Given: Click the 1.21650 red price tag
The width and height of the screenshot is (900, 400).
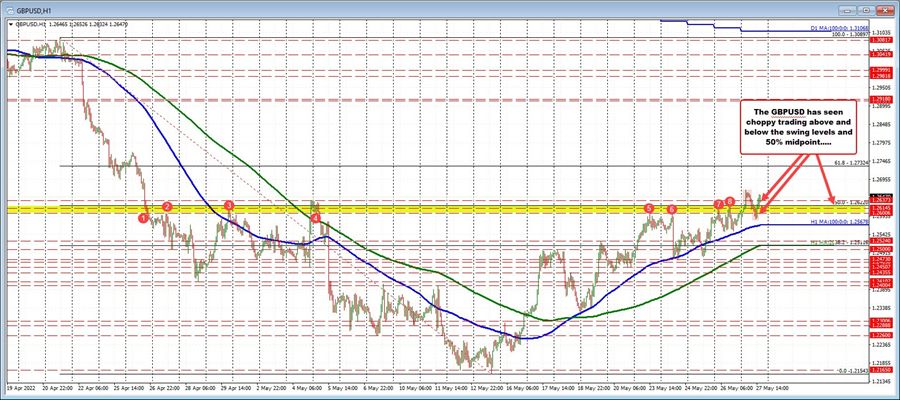Looking at the screenshot, I should click(x=881, y=370).
